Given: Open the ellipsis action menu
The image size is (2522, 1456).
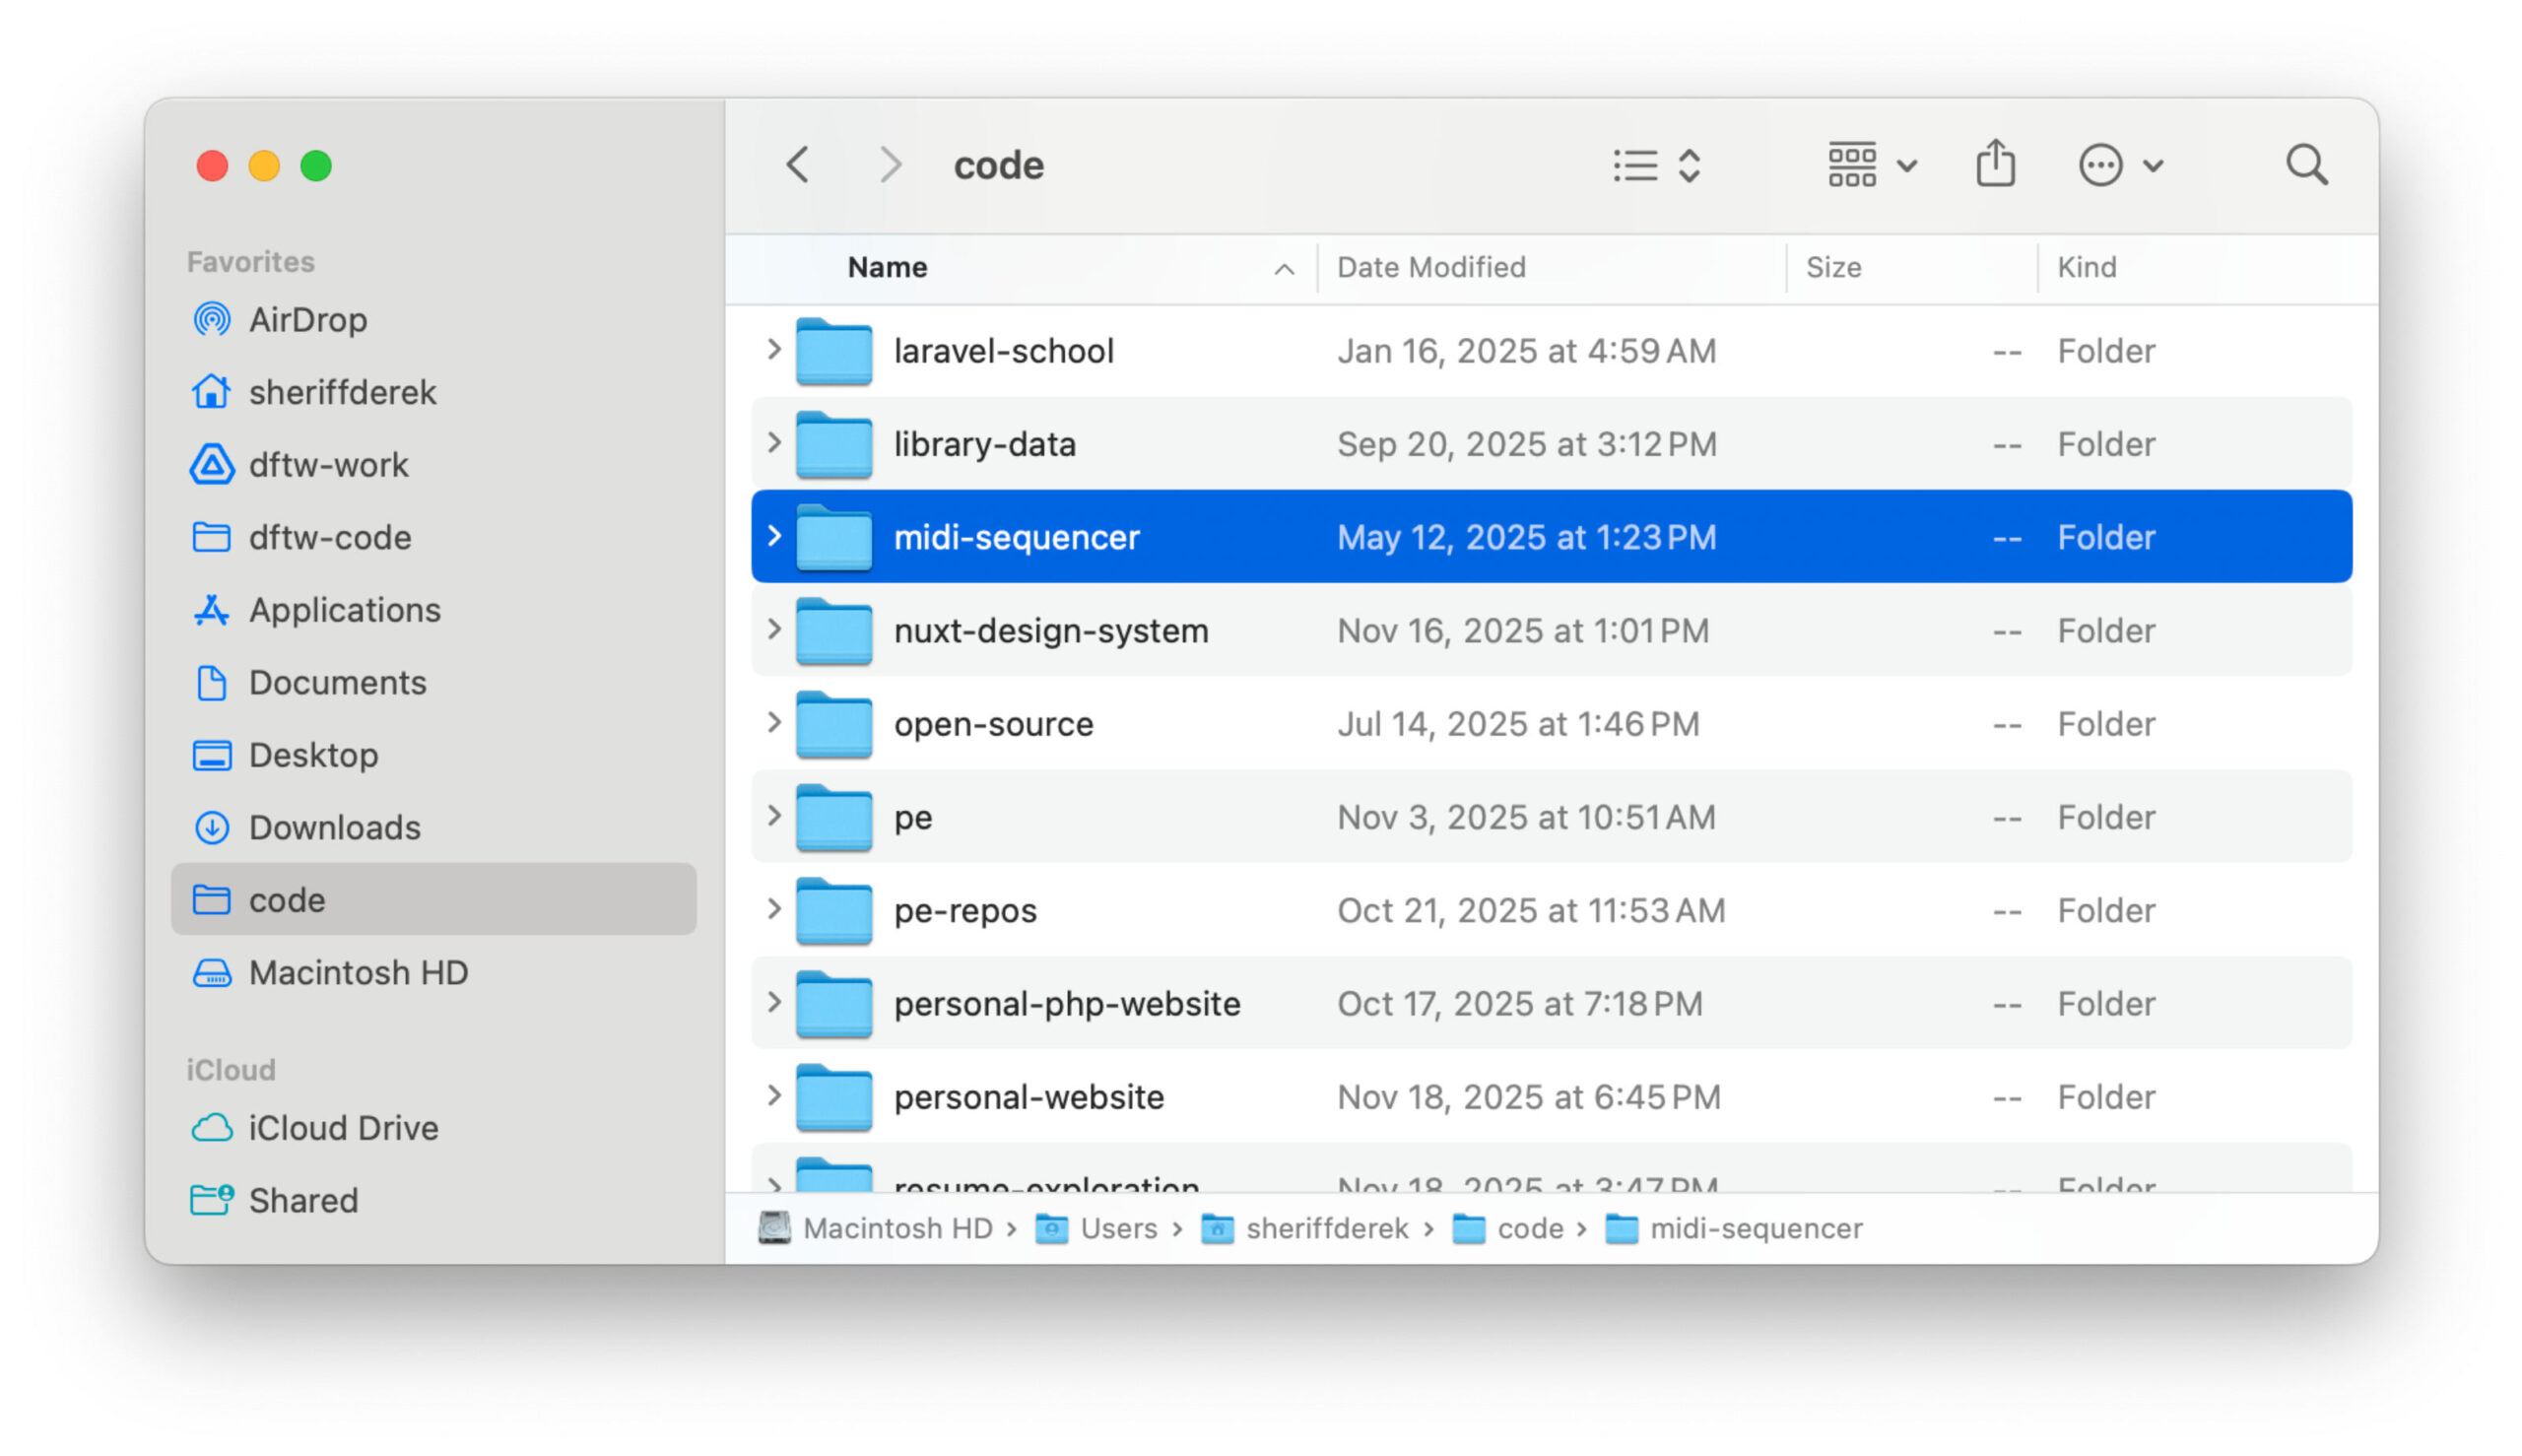Looking at the screenshot, I should (x=2120, y=165).
